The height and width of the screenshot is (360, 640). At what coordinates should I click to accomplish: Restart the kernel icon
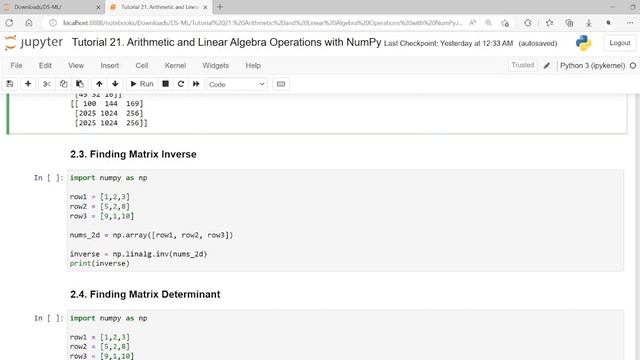(181, 84)
